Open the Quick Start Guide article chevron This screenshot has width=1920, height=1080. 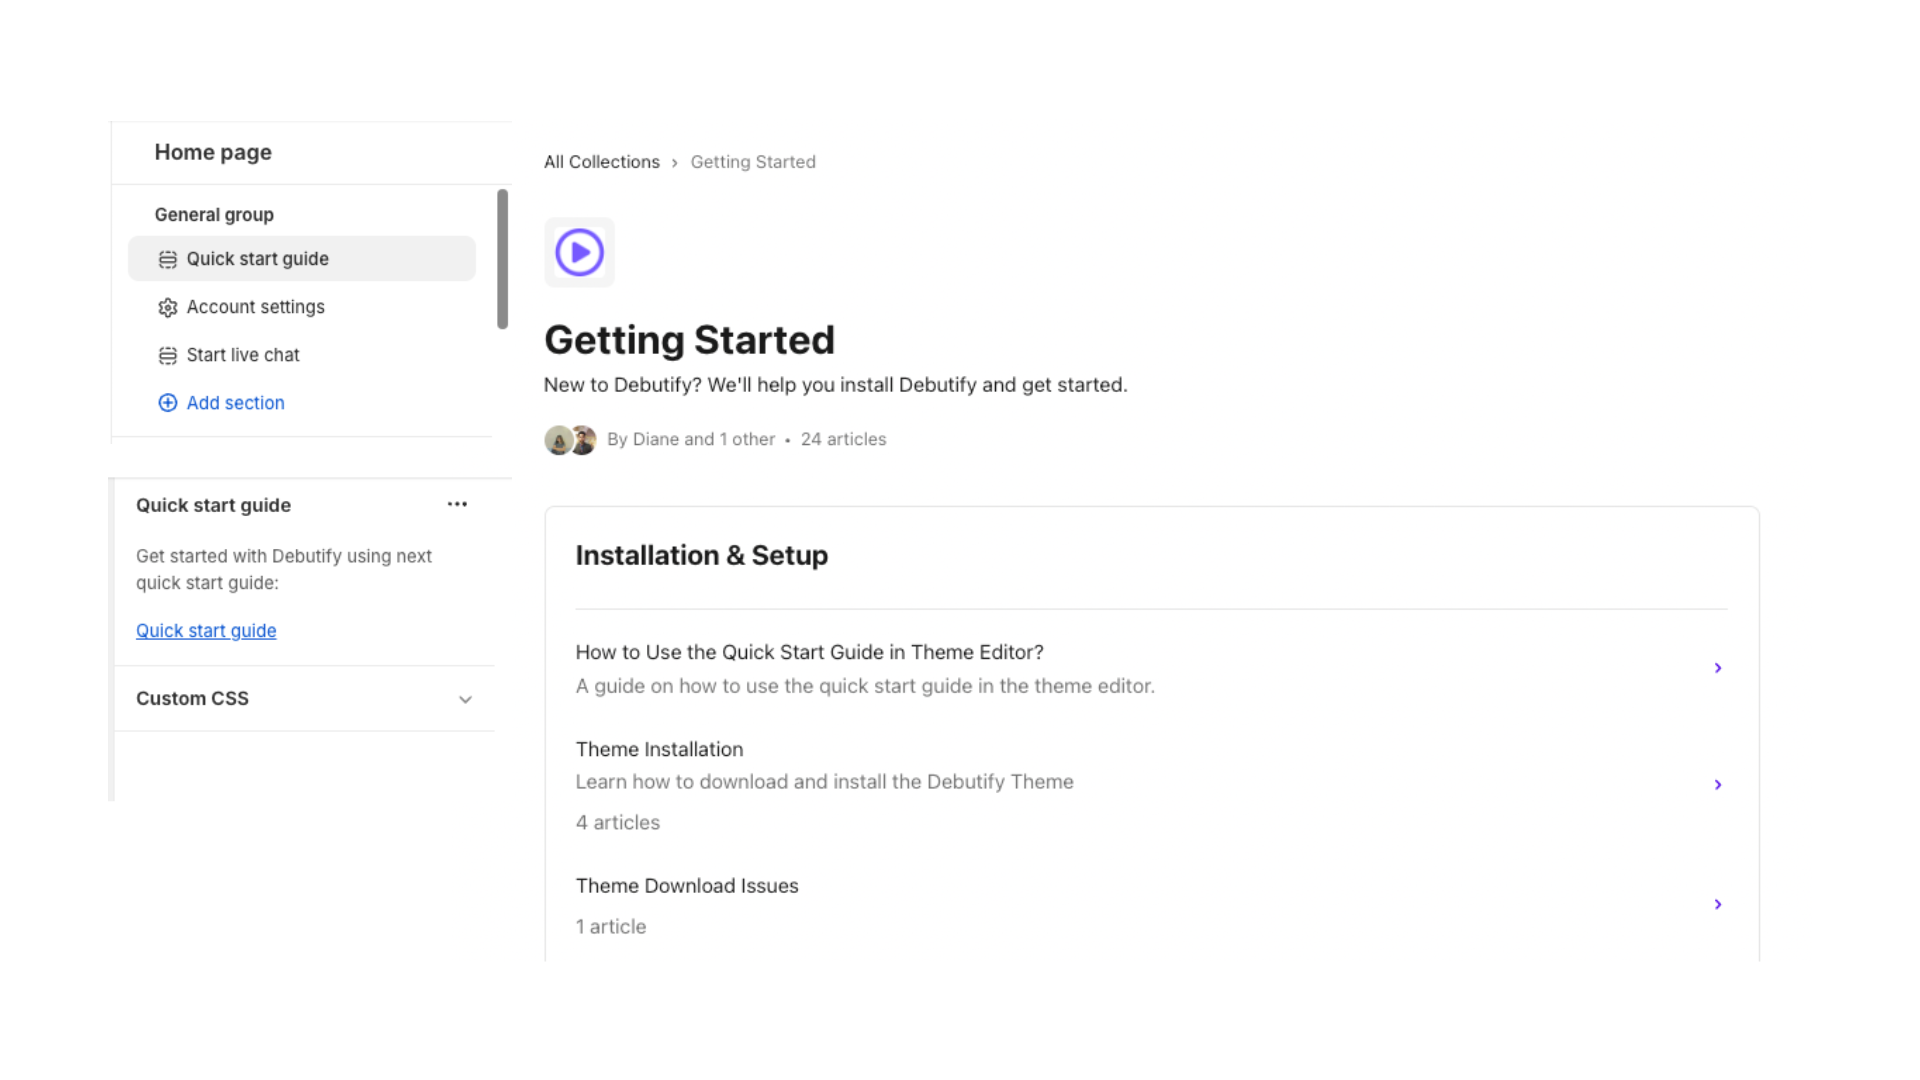coord(1718,668)
